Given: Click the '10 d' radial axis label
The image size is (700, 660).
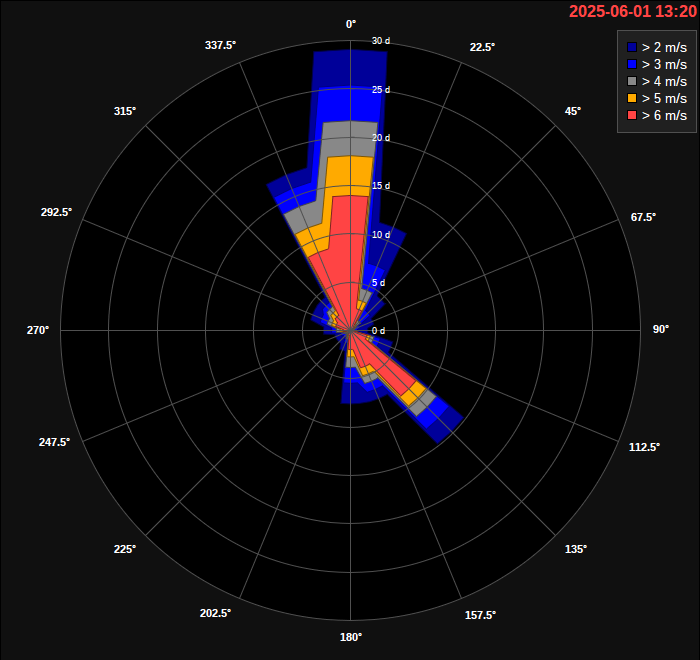Looking at the screenshot, I should point(381,235).
